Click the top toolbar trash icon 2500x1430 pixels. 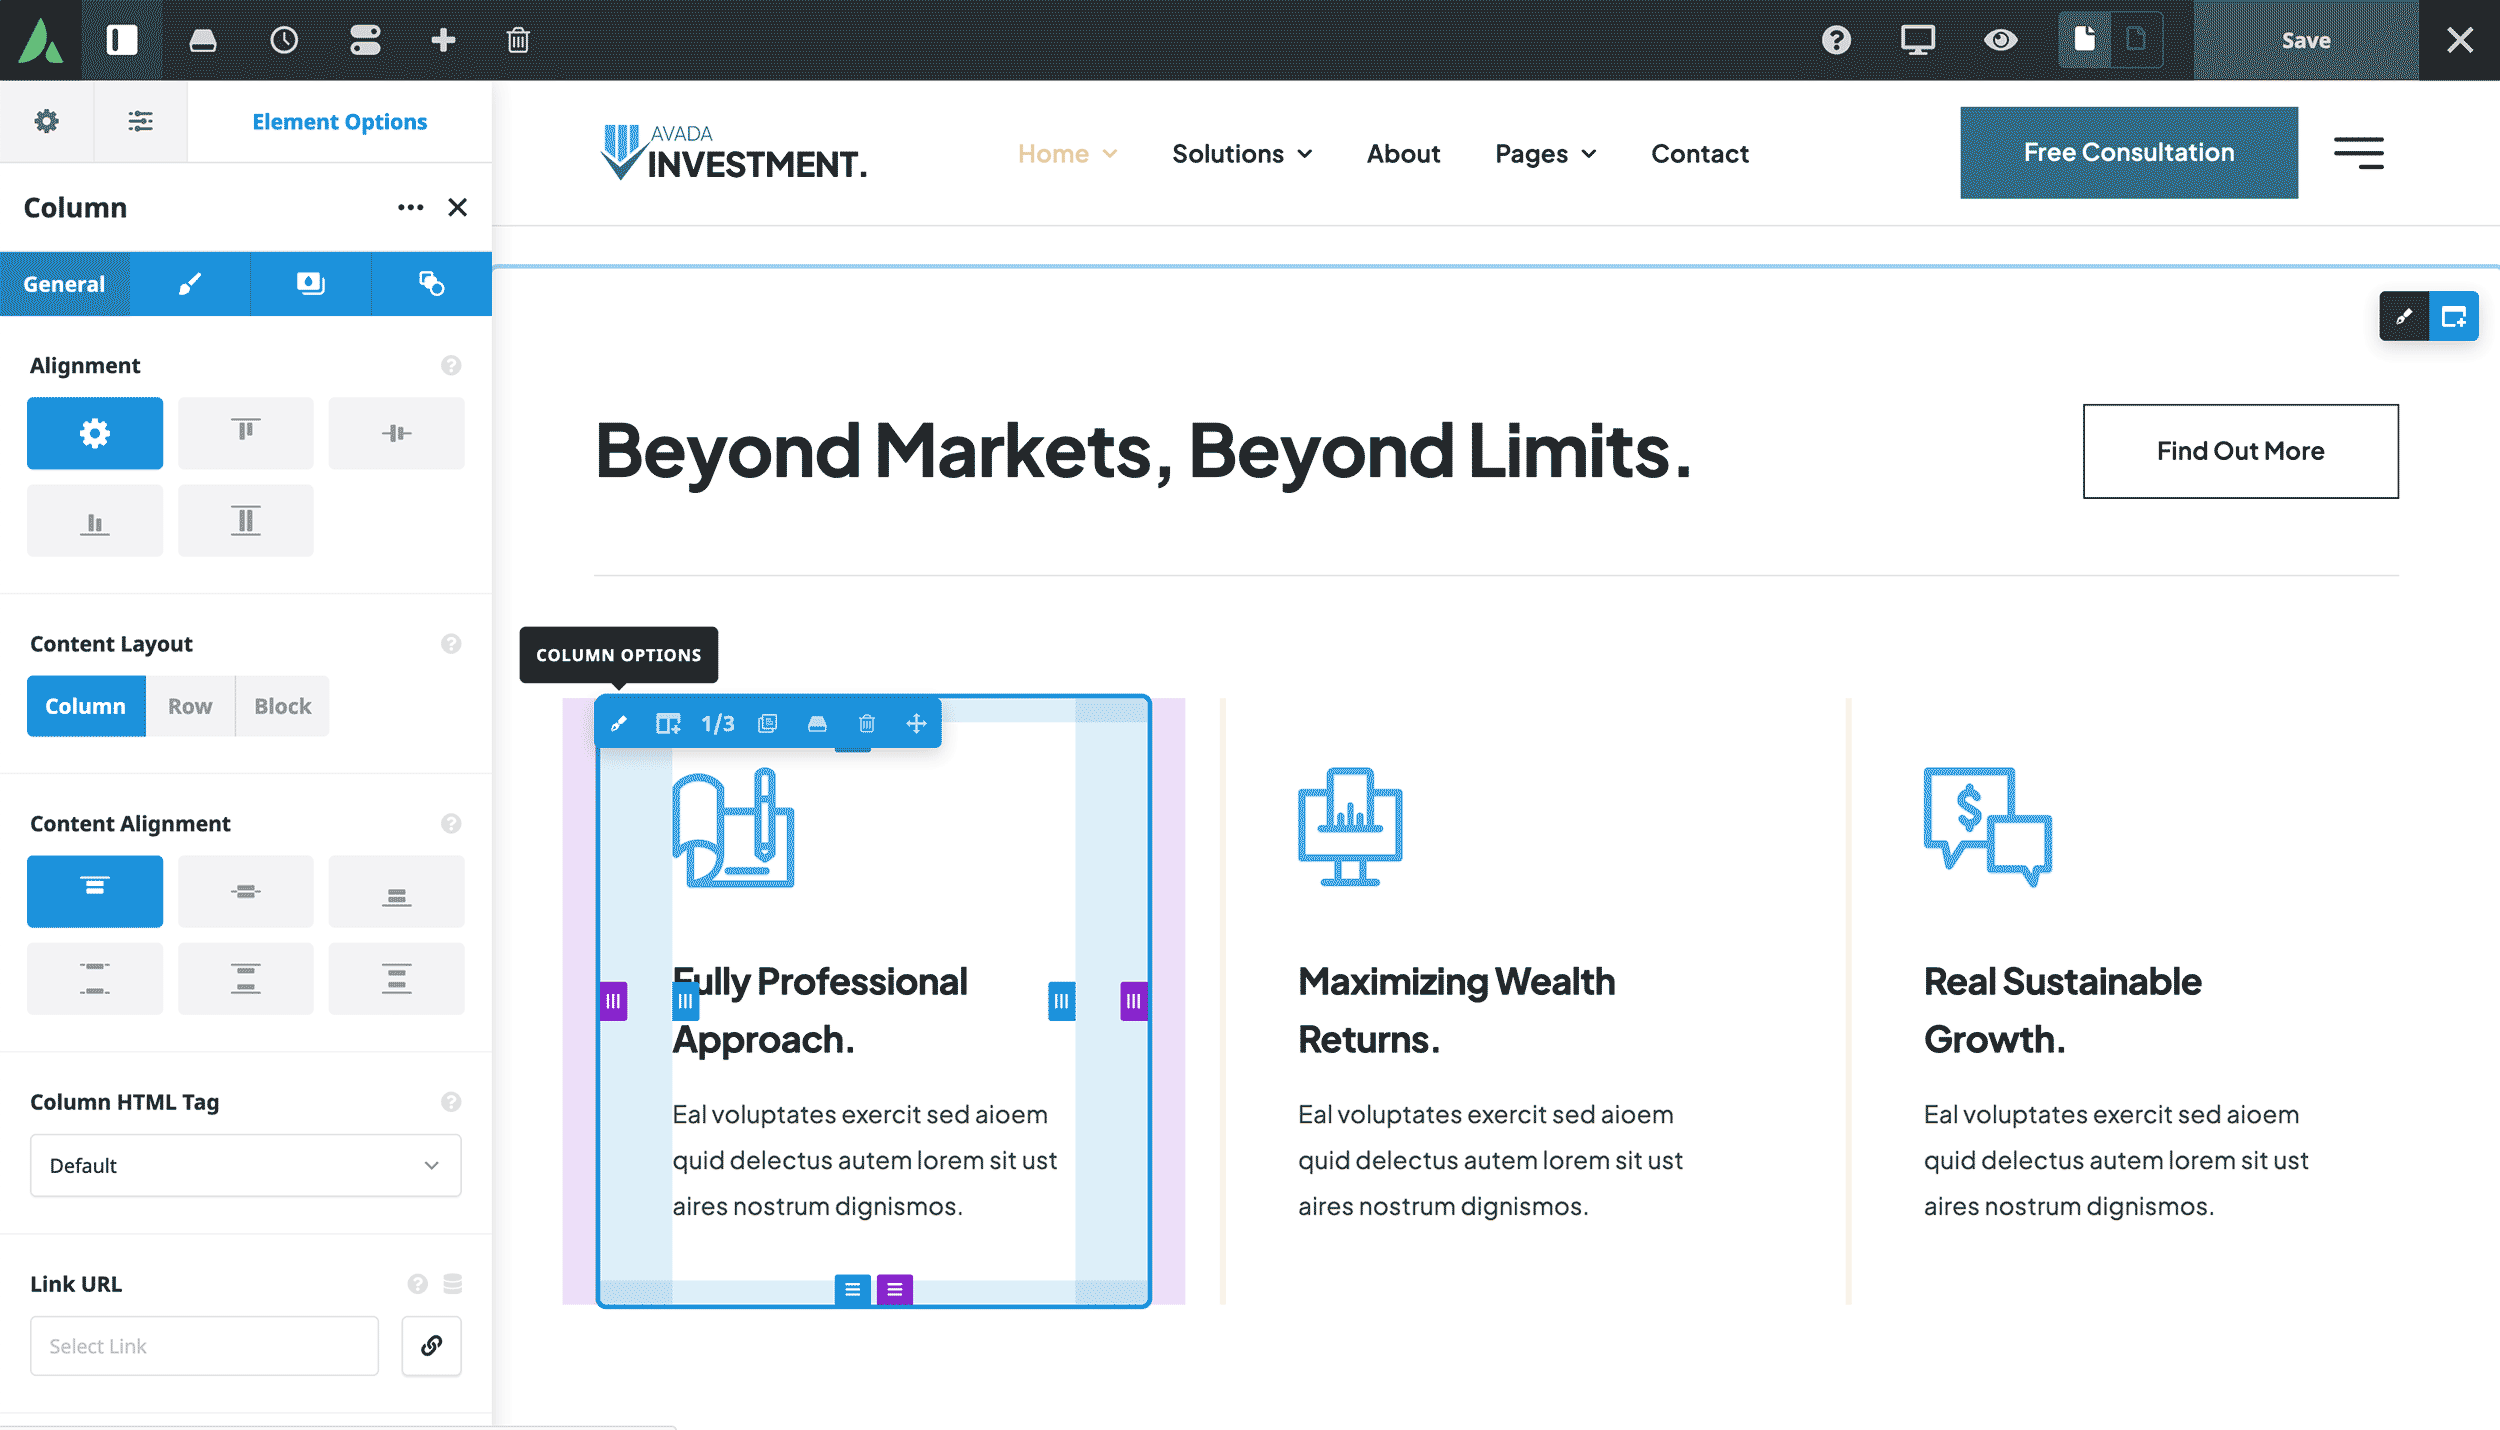[x=518, y=40]
